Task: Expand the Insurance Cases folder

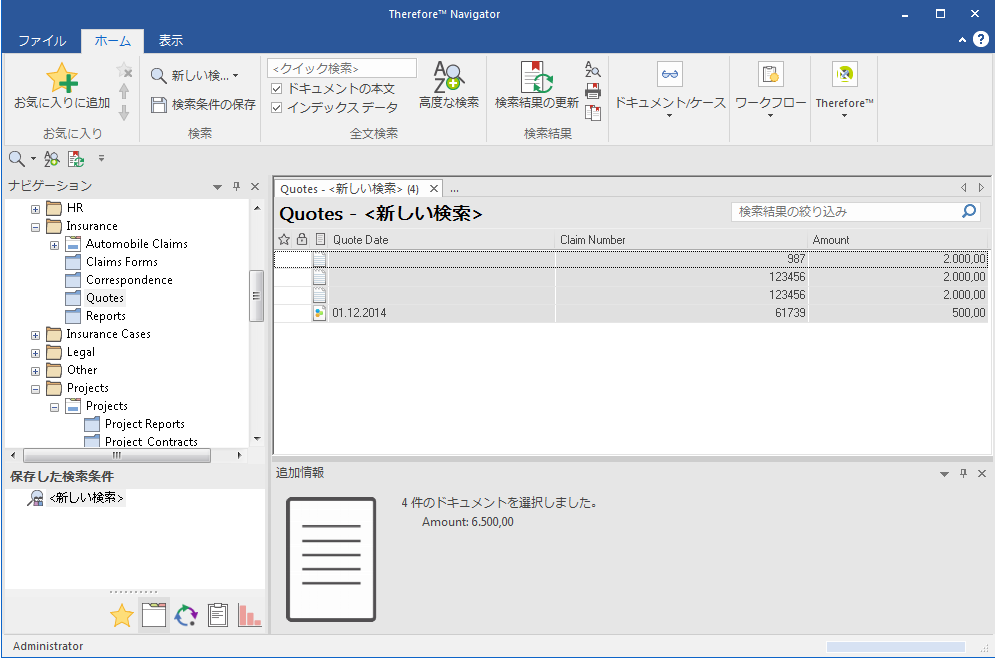Action: coord(36,335)
